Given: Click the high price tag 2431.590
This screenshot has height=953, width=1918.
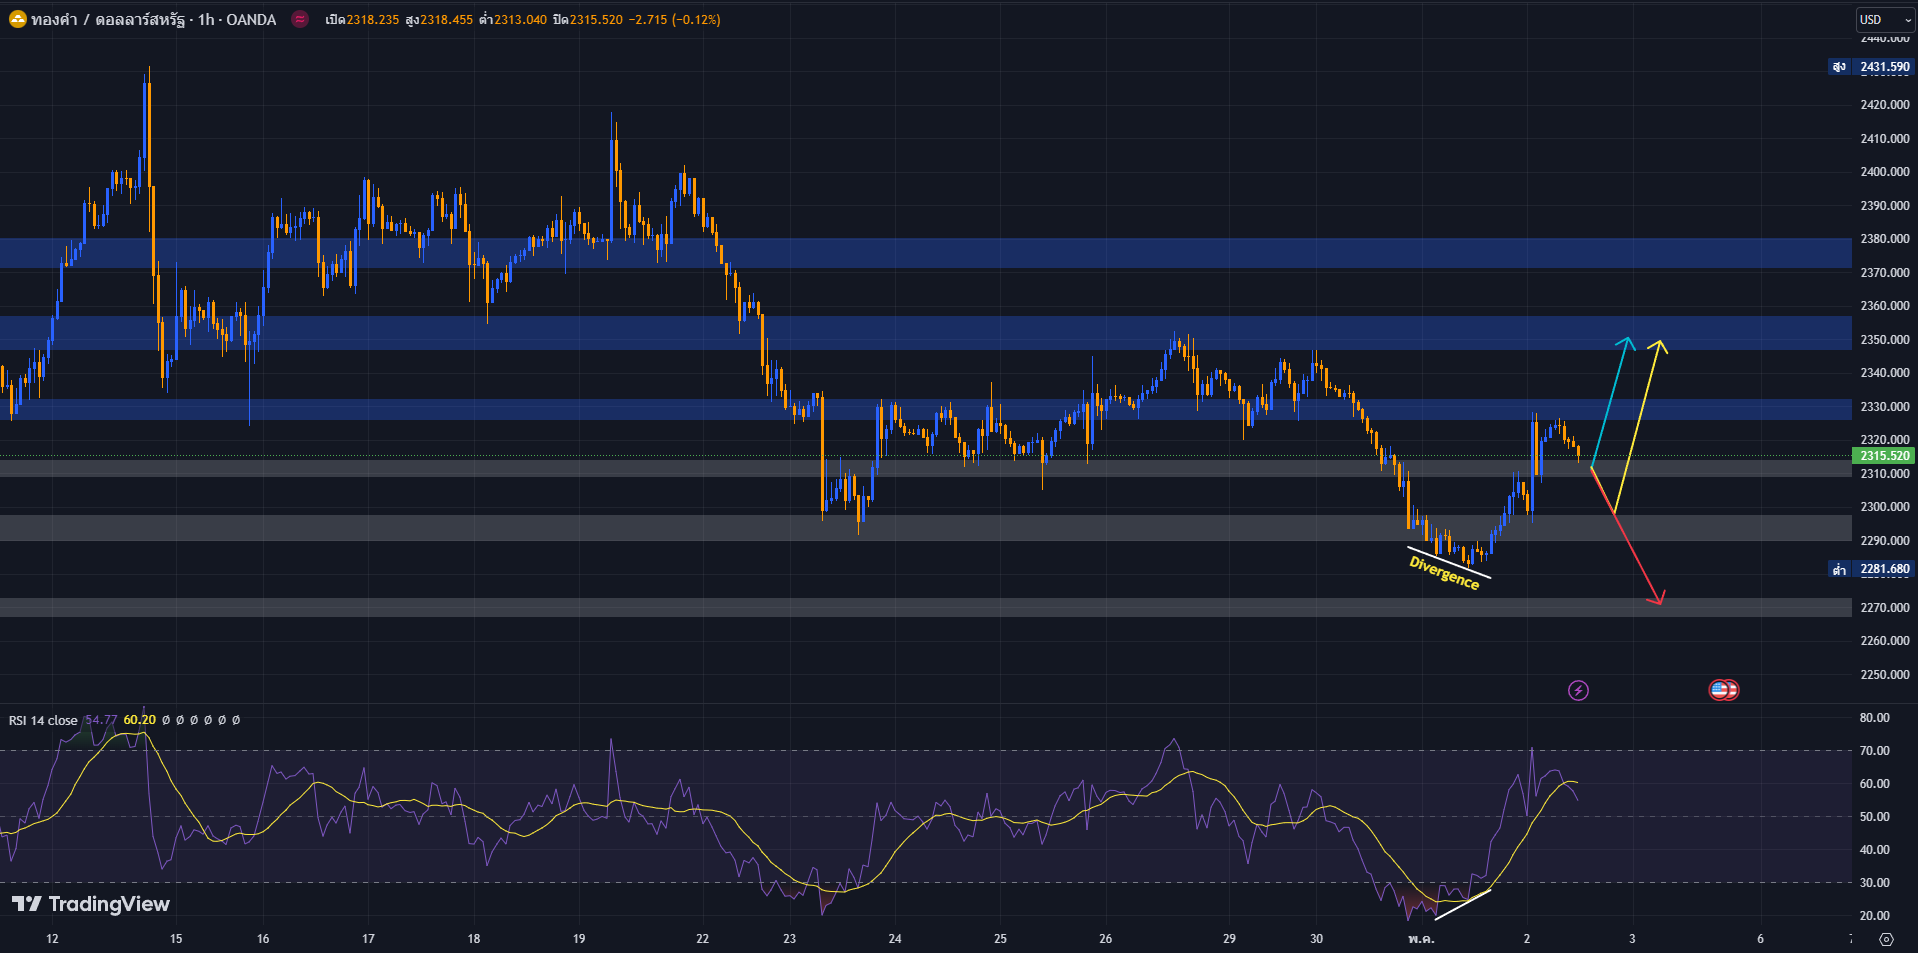Looking at the screenshot, I should point(1884,67).
